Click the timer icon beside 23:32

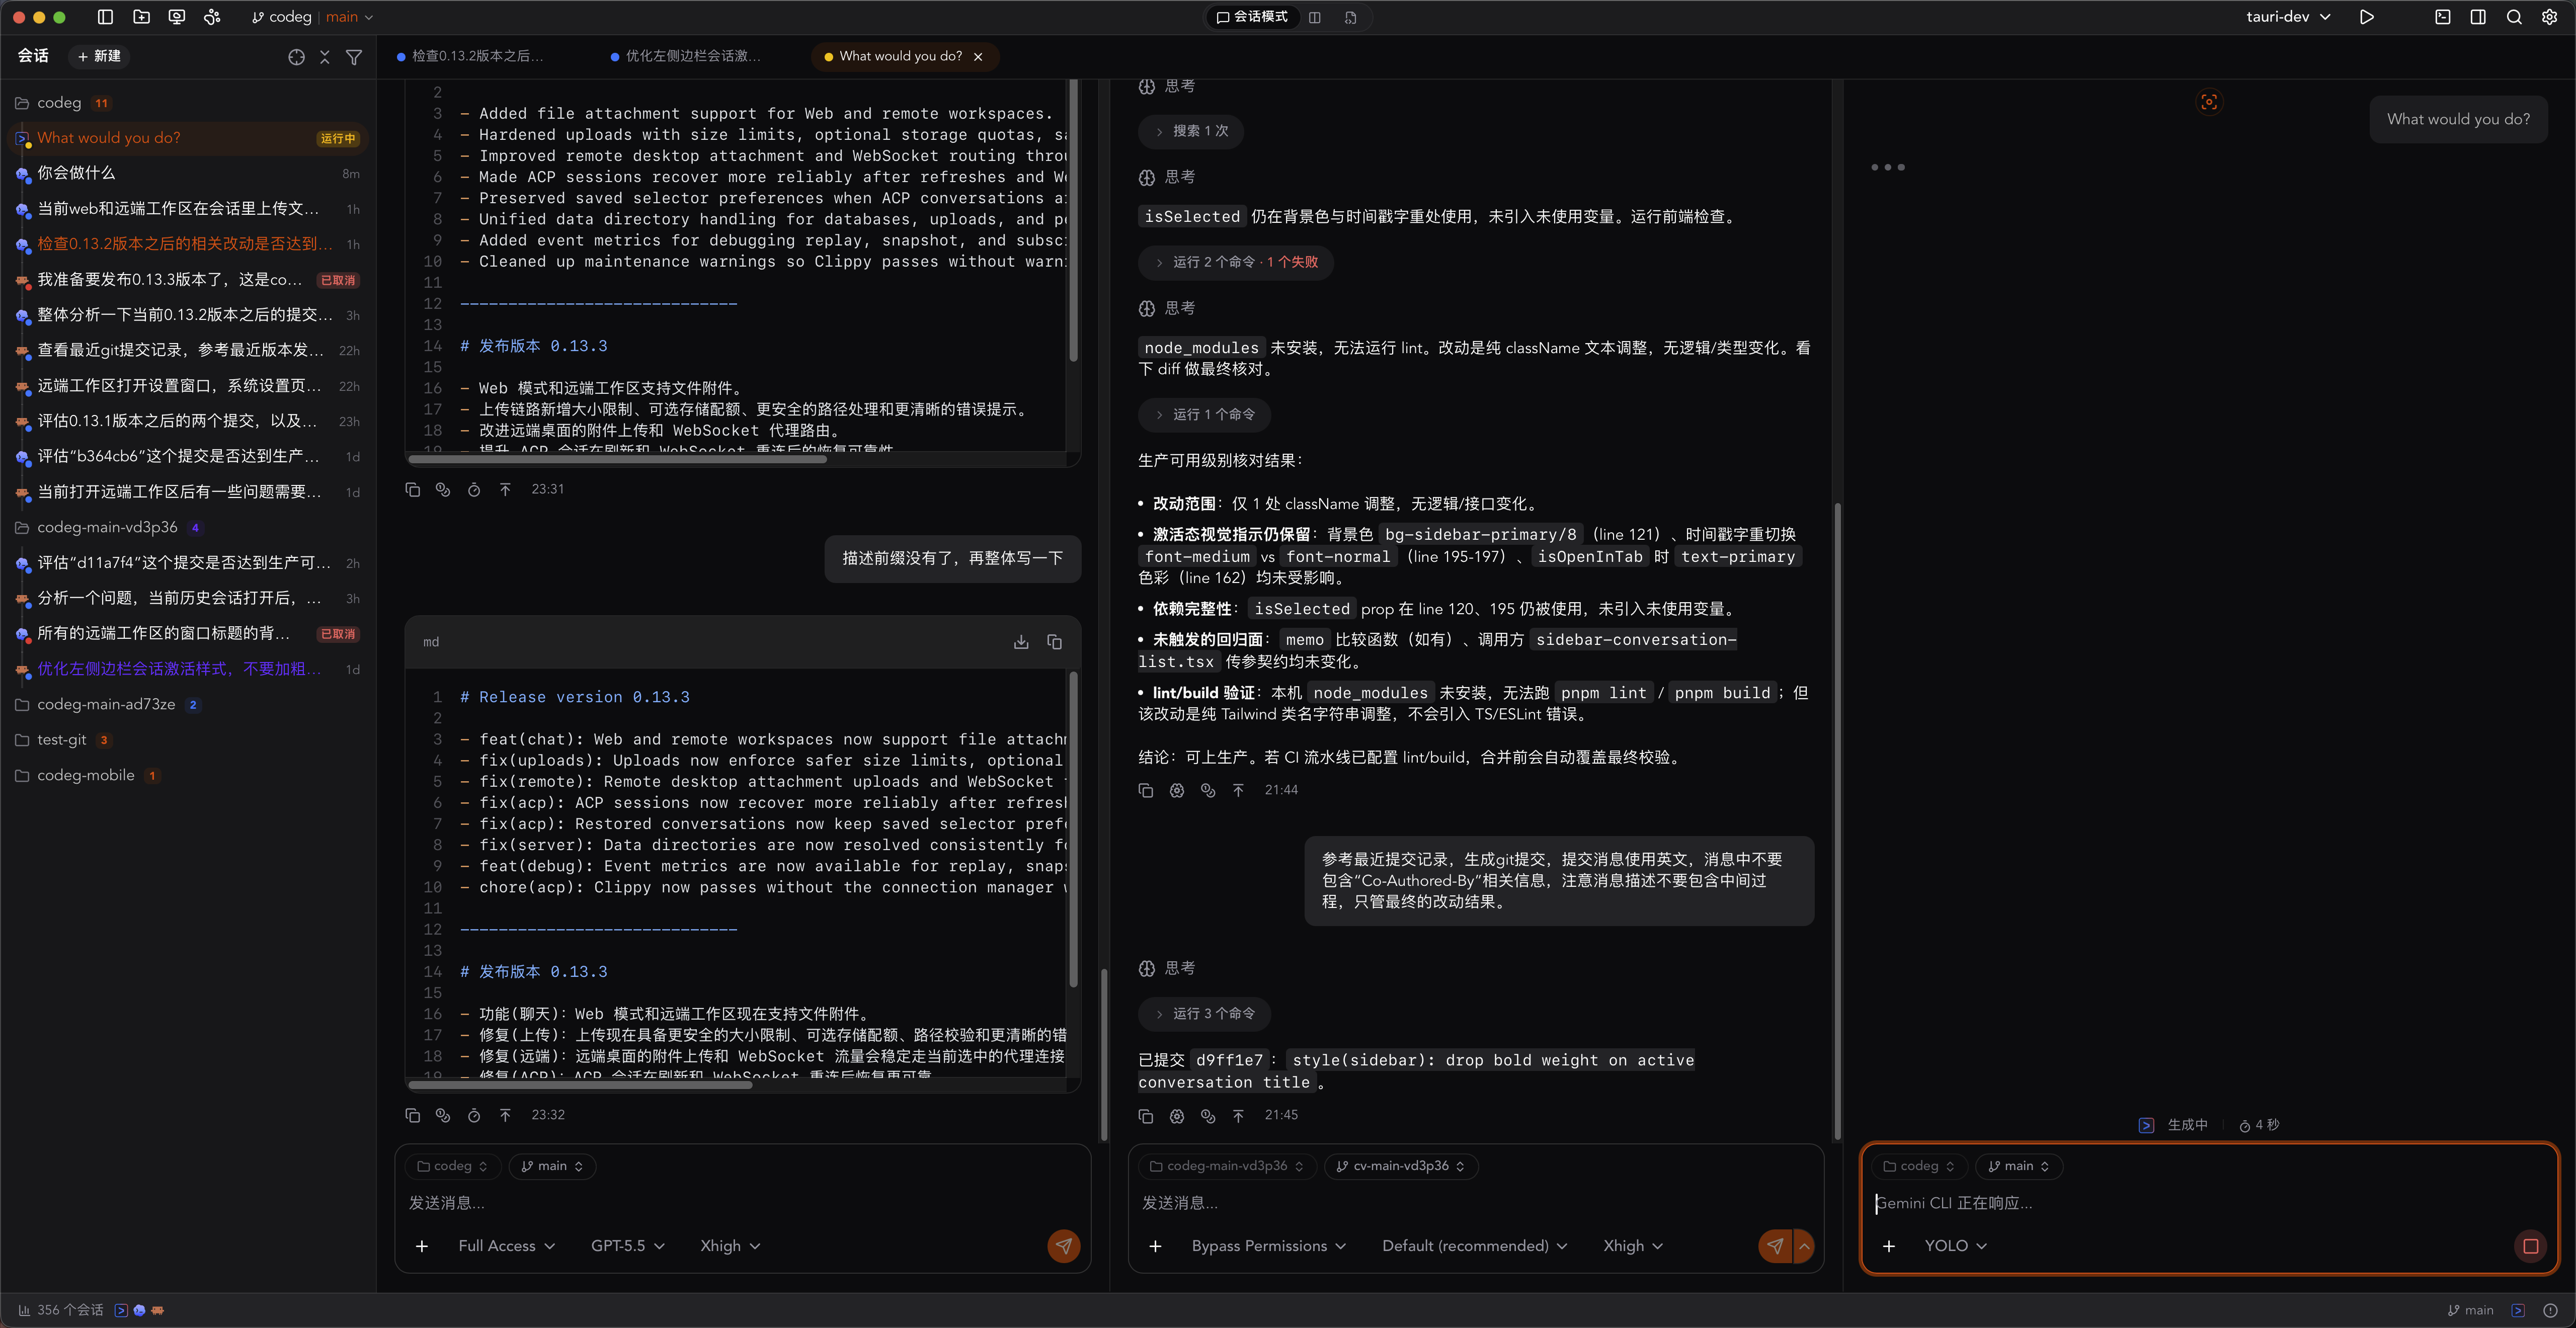tap(474, 1115)
